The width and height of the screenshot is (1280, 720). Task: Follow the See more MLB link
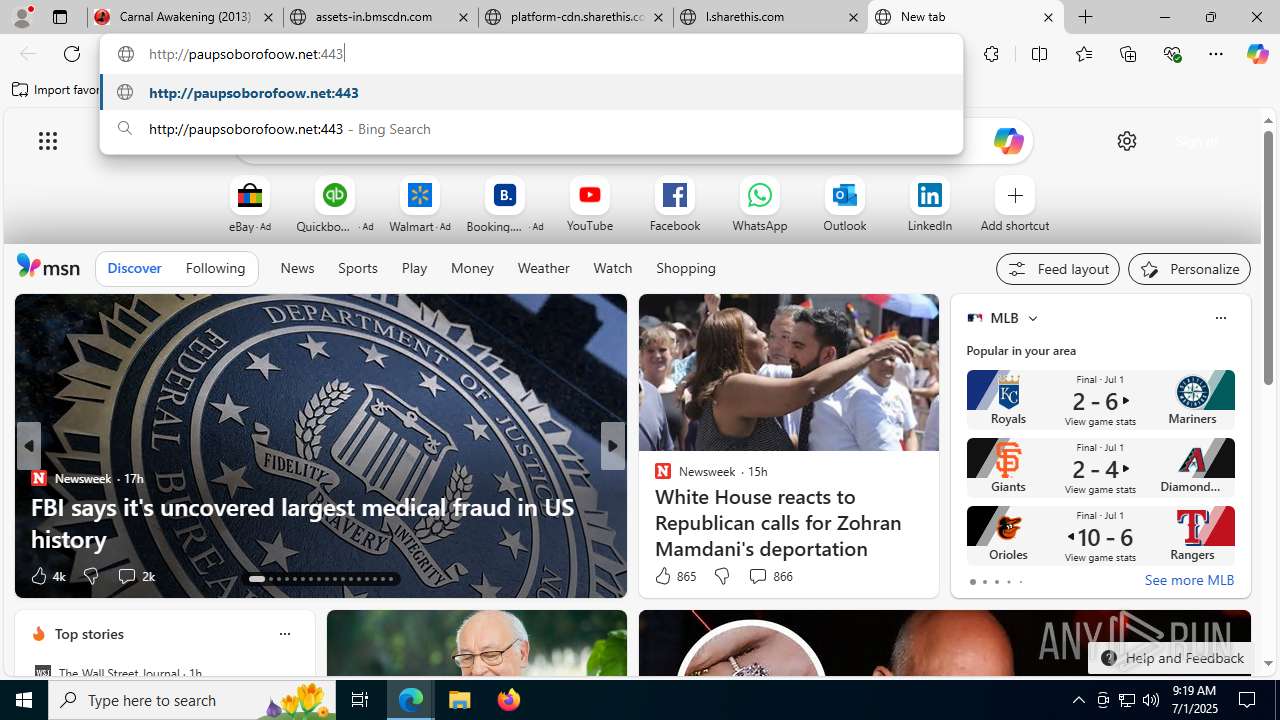[x=1189, y=580]
